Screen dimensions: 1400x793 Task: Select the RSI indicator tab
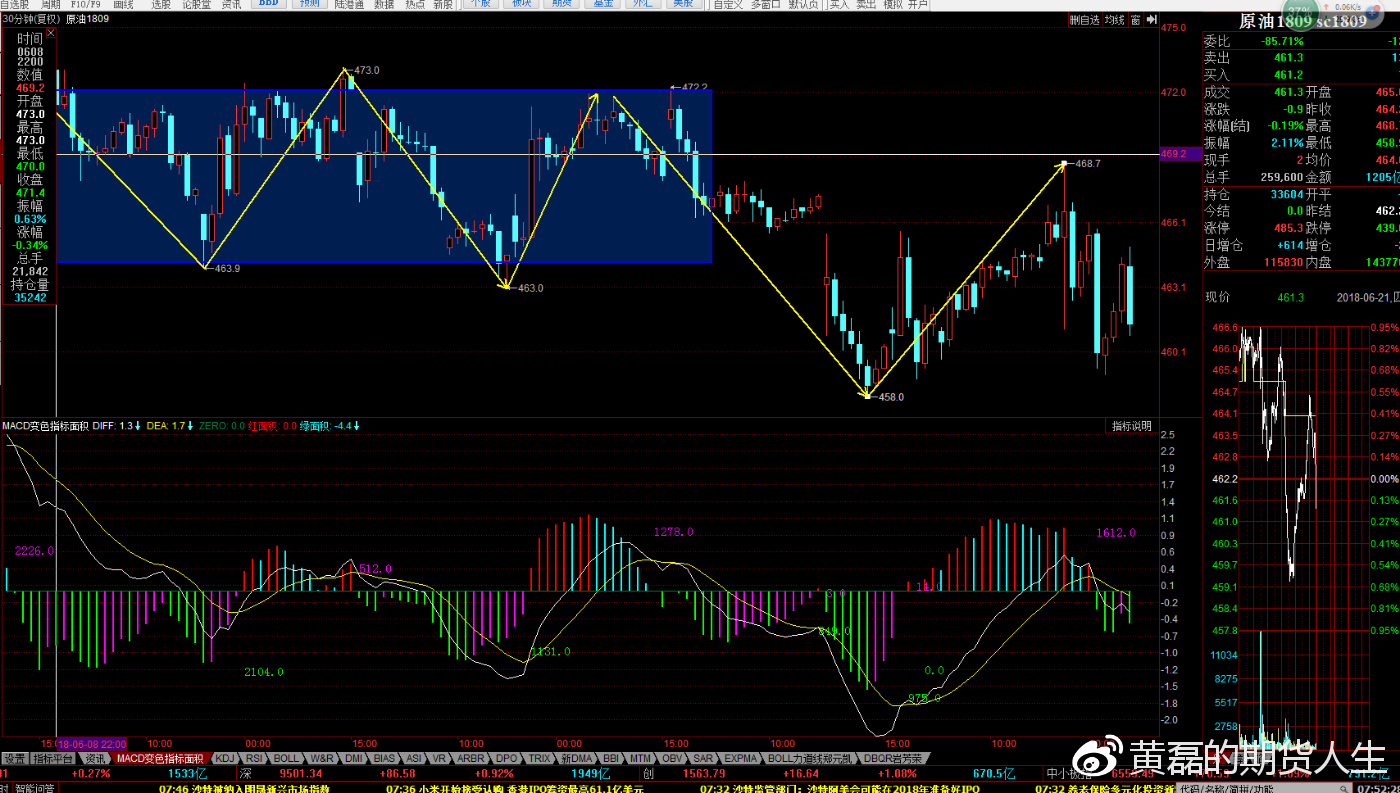pyautogui.click(x=255, y=759)
